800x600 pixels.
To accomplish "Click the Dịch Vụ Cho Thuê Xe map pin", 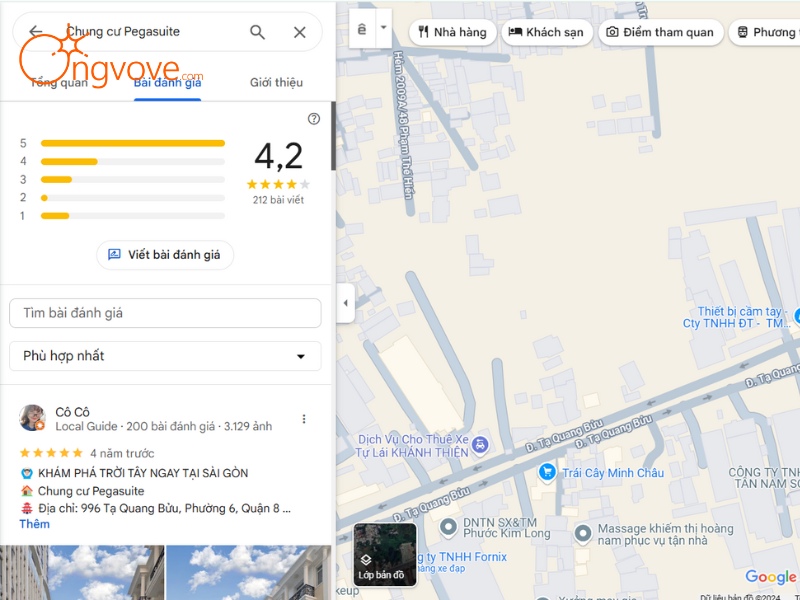I will coord(480,444).
